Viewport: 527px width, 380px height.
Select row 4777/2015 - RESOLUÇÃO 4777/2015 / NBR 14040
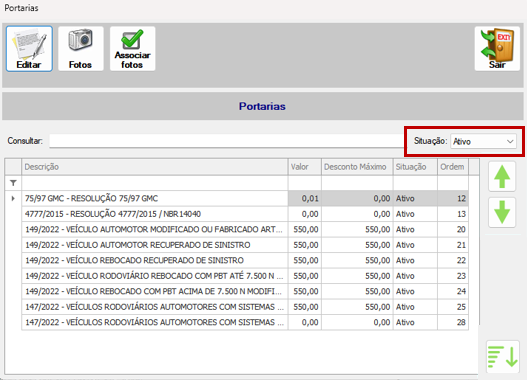pyautogui.click(x=245, y=214)
